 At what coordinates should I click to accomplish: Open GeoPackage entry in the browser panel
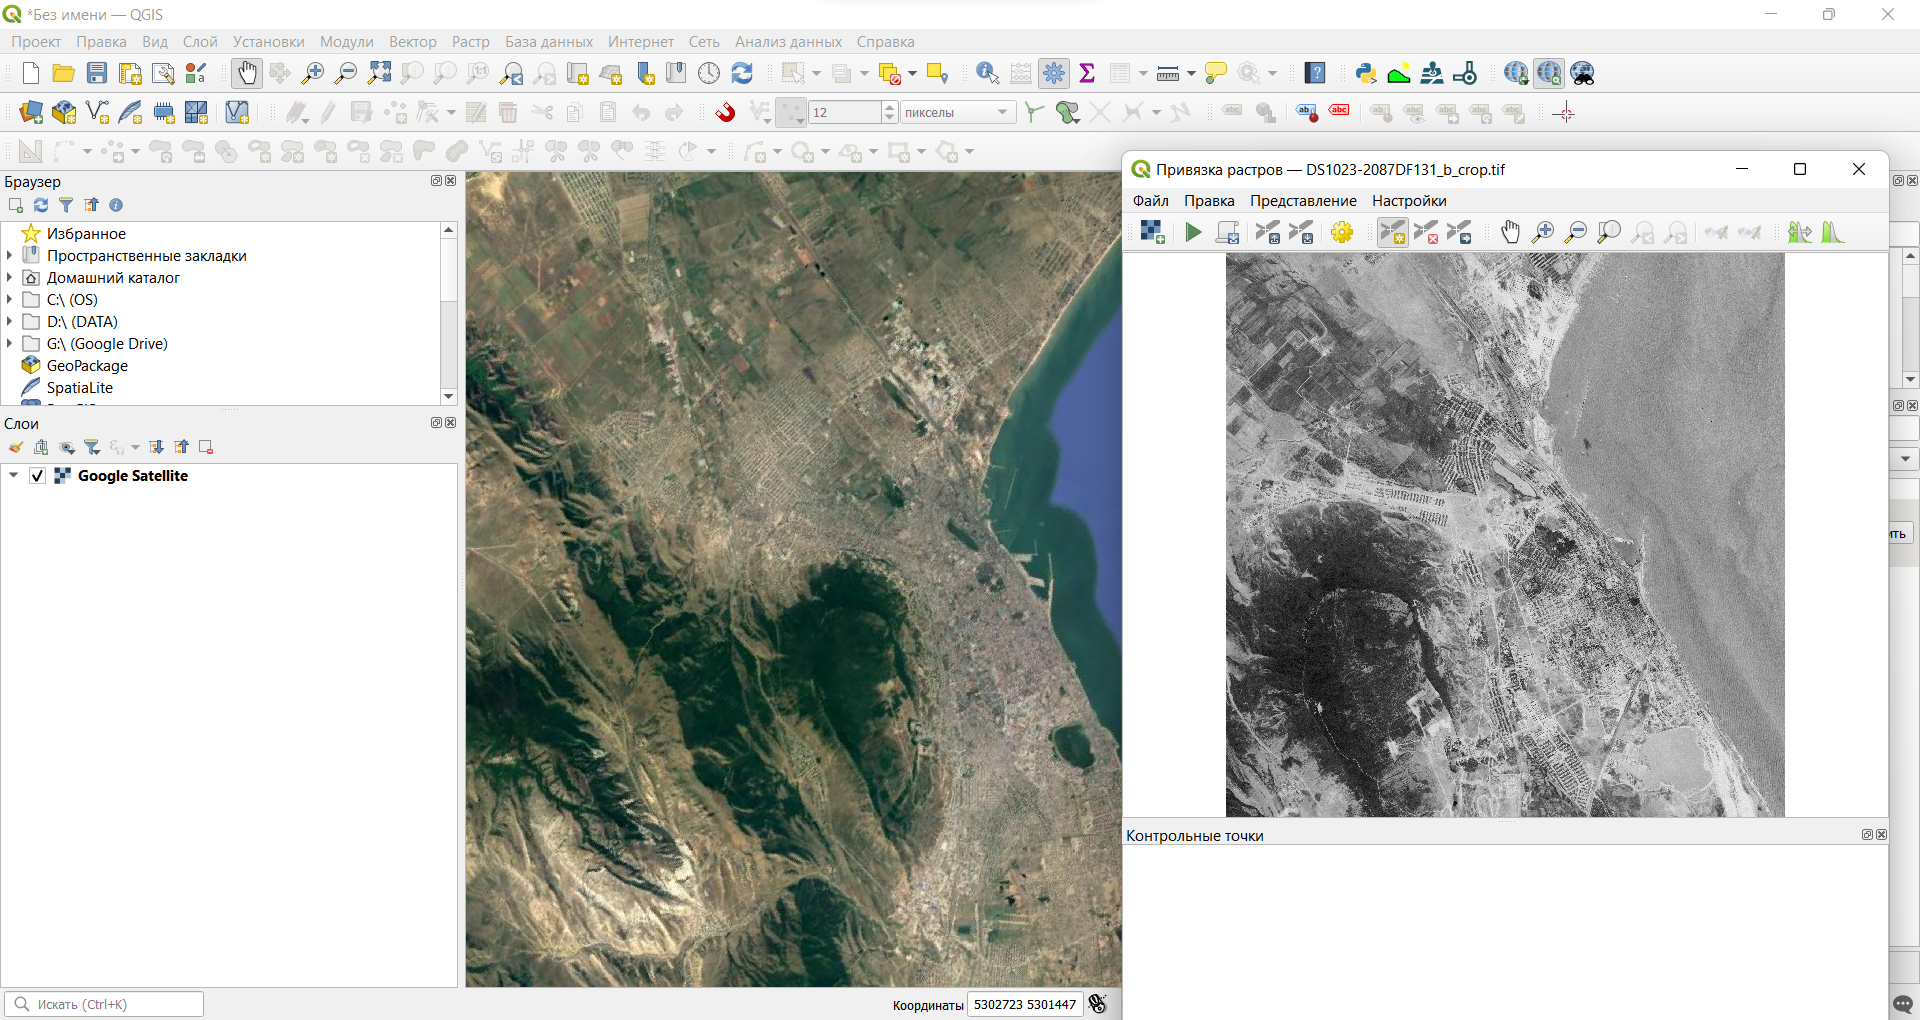pos(87,366)
